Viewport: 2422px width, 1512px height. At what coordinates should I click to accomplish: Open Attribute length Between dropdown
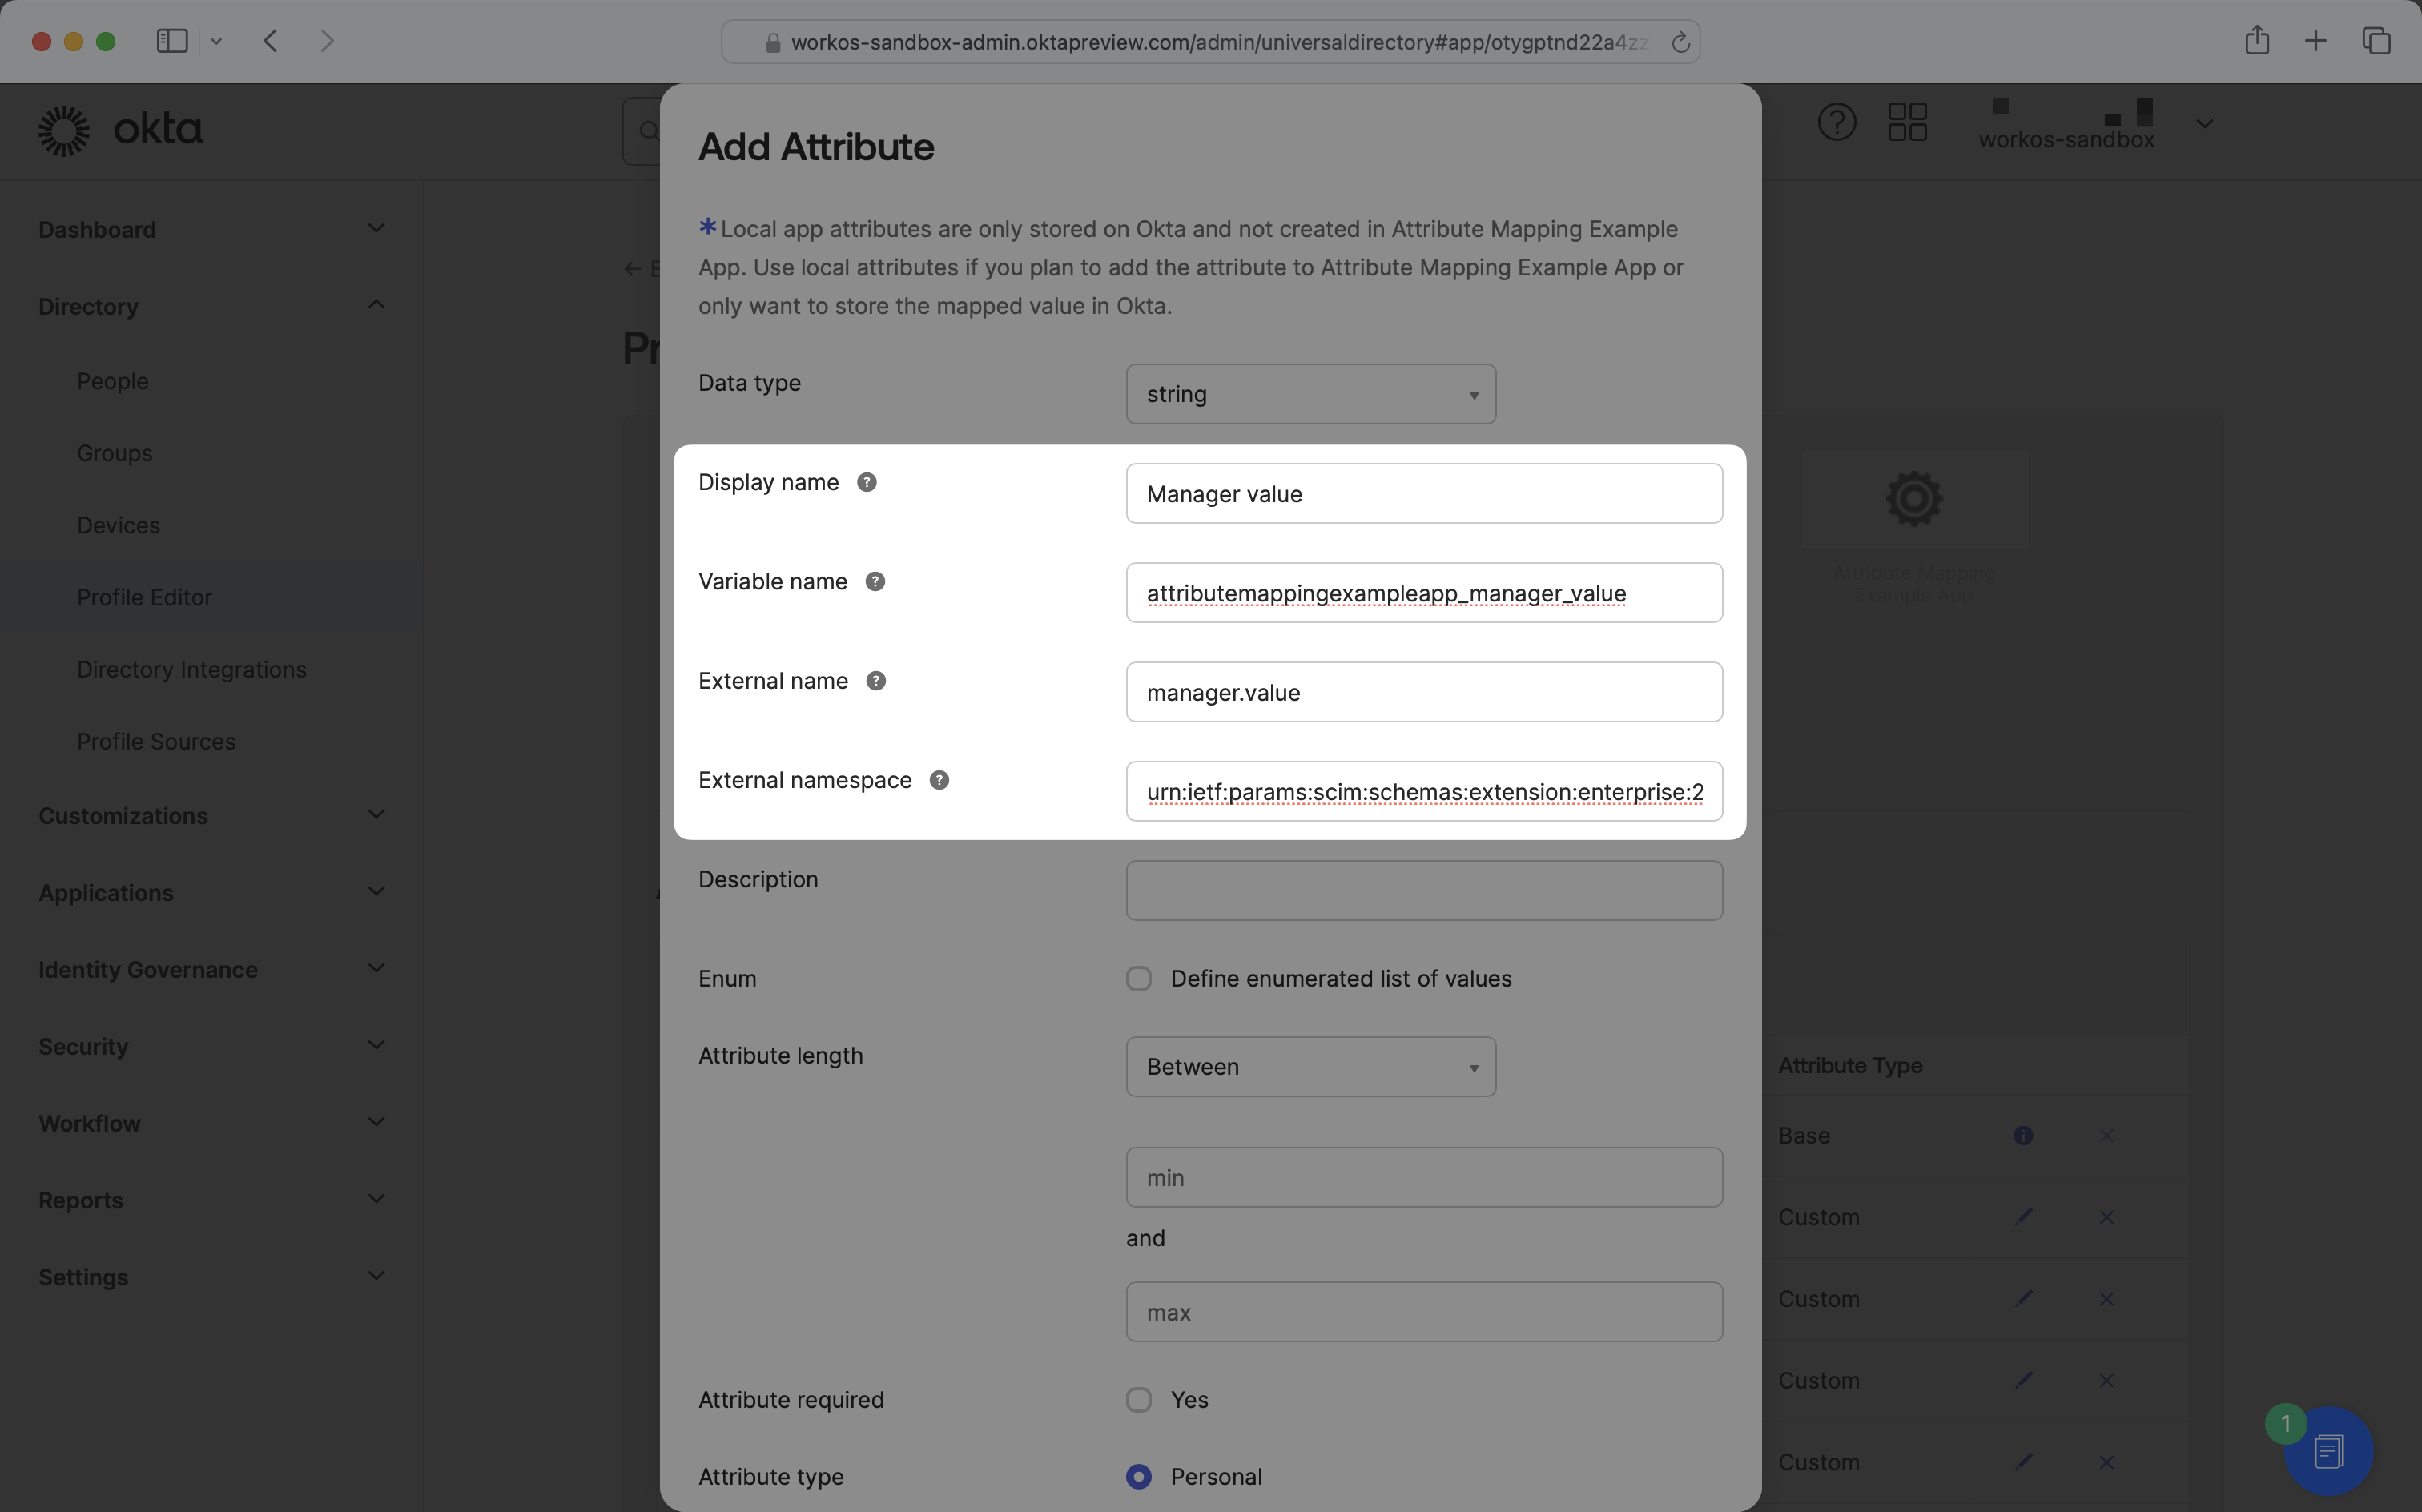coord(1310,1067)
